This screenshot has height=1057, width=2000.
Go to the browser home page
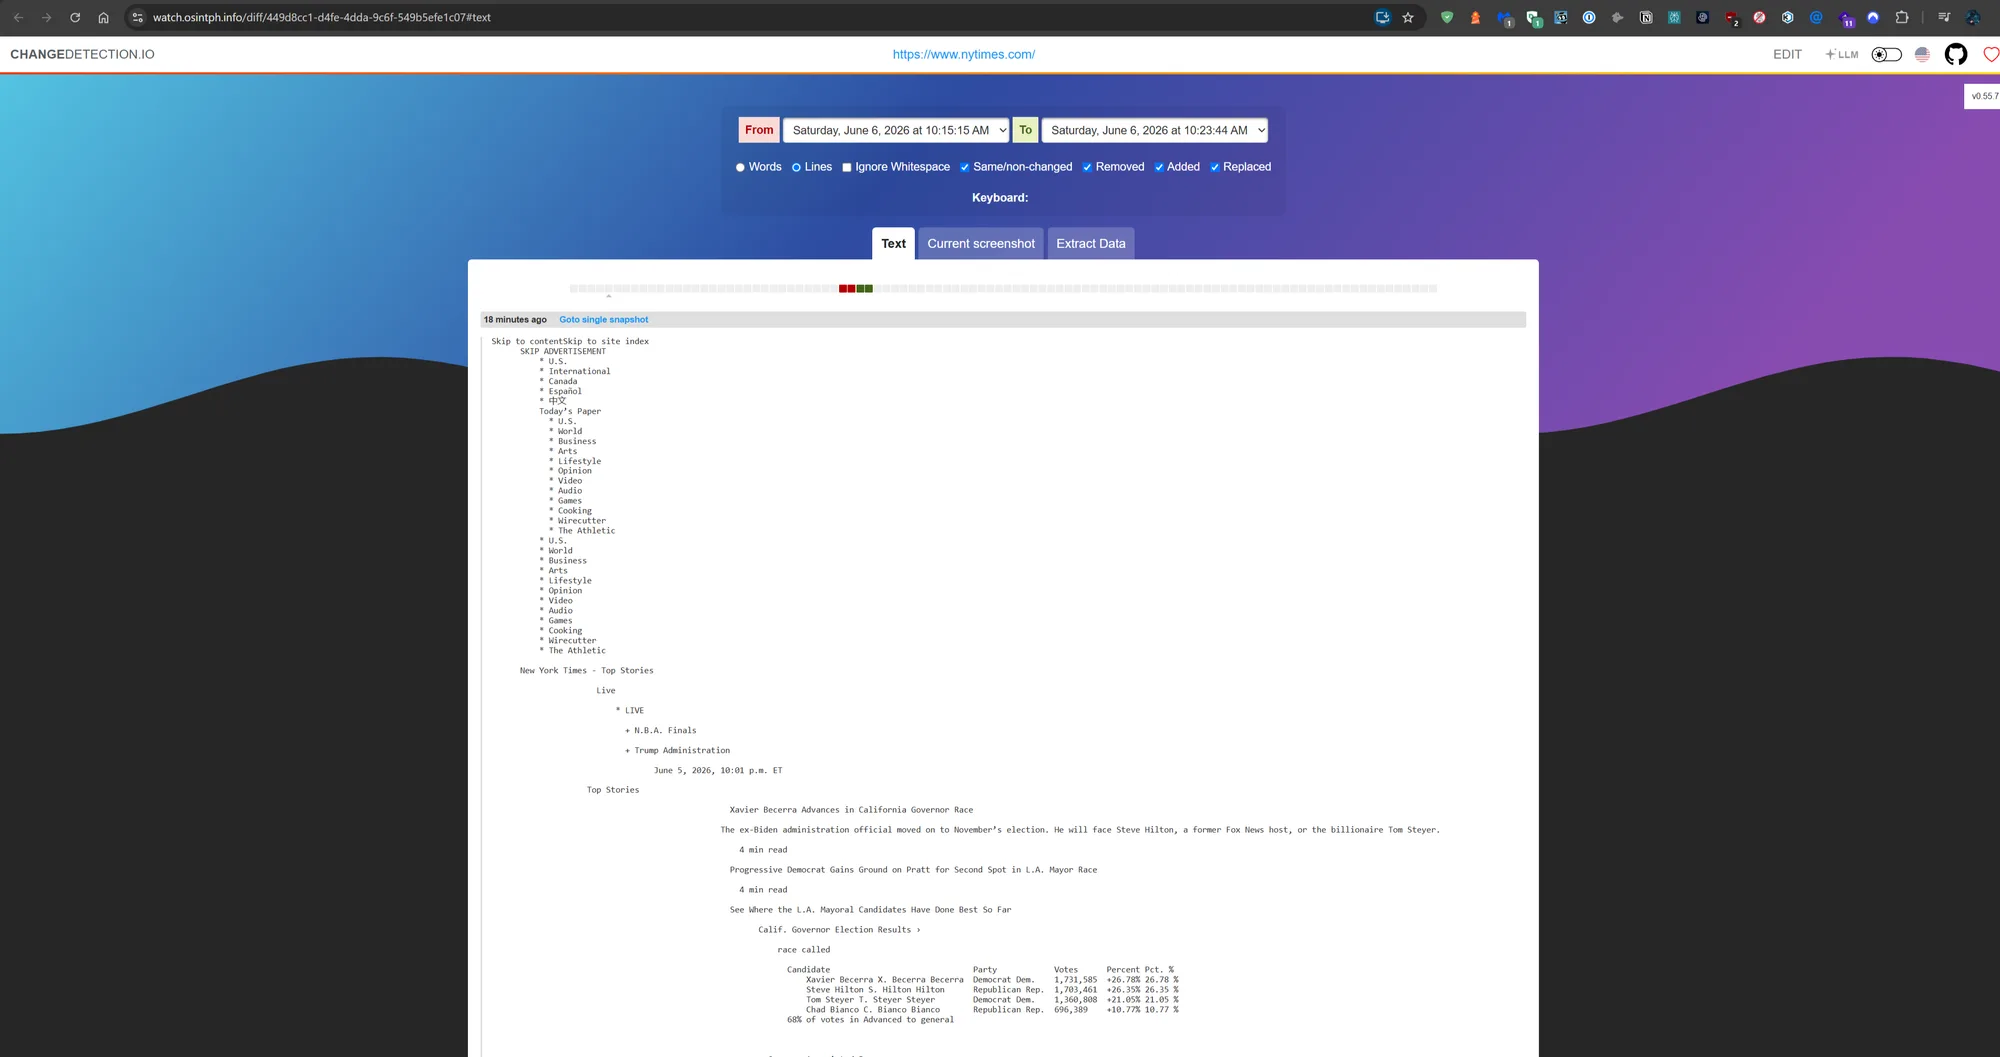tap(103, 17)
